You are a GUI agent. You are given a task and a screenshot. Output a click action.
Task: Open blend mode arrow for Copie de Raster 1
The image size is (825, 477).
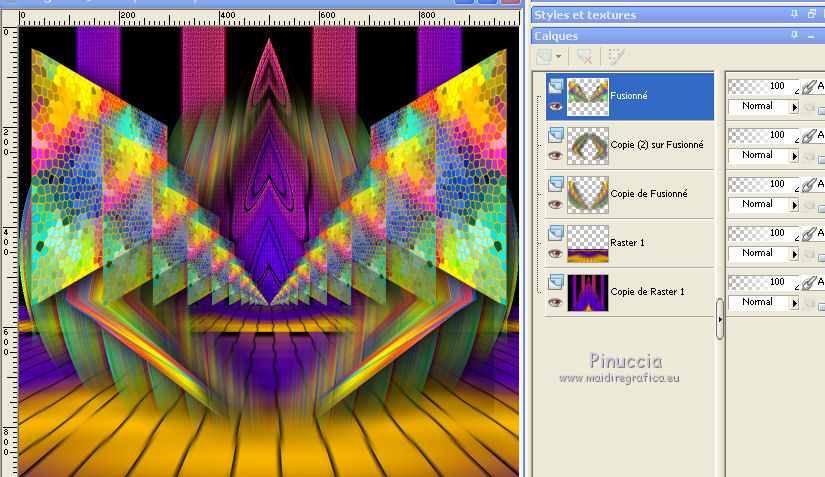[x=794, y=303]
